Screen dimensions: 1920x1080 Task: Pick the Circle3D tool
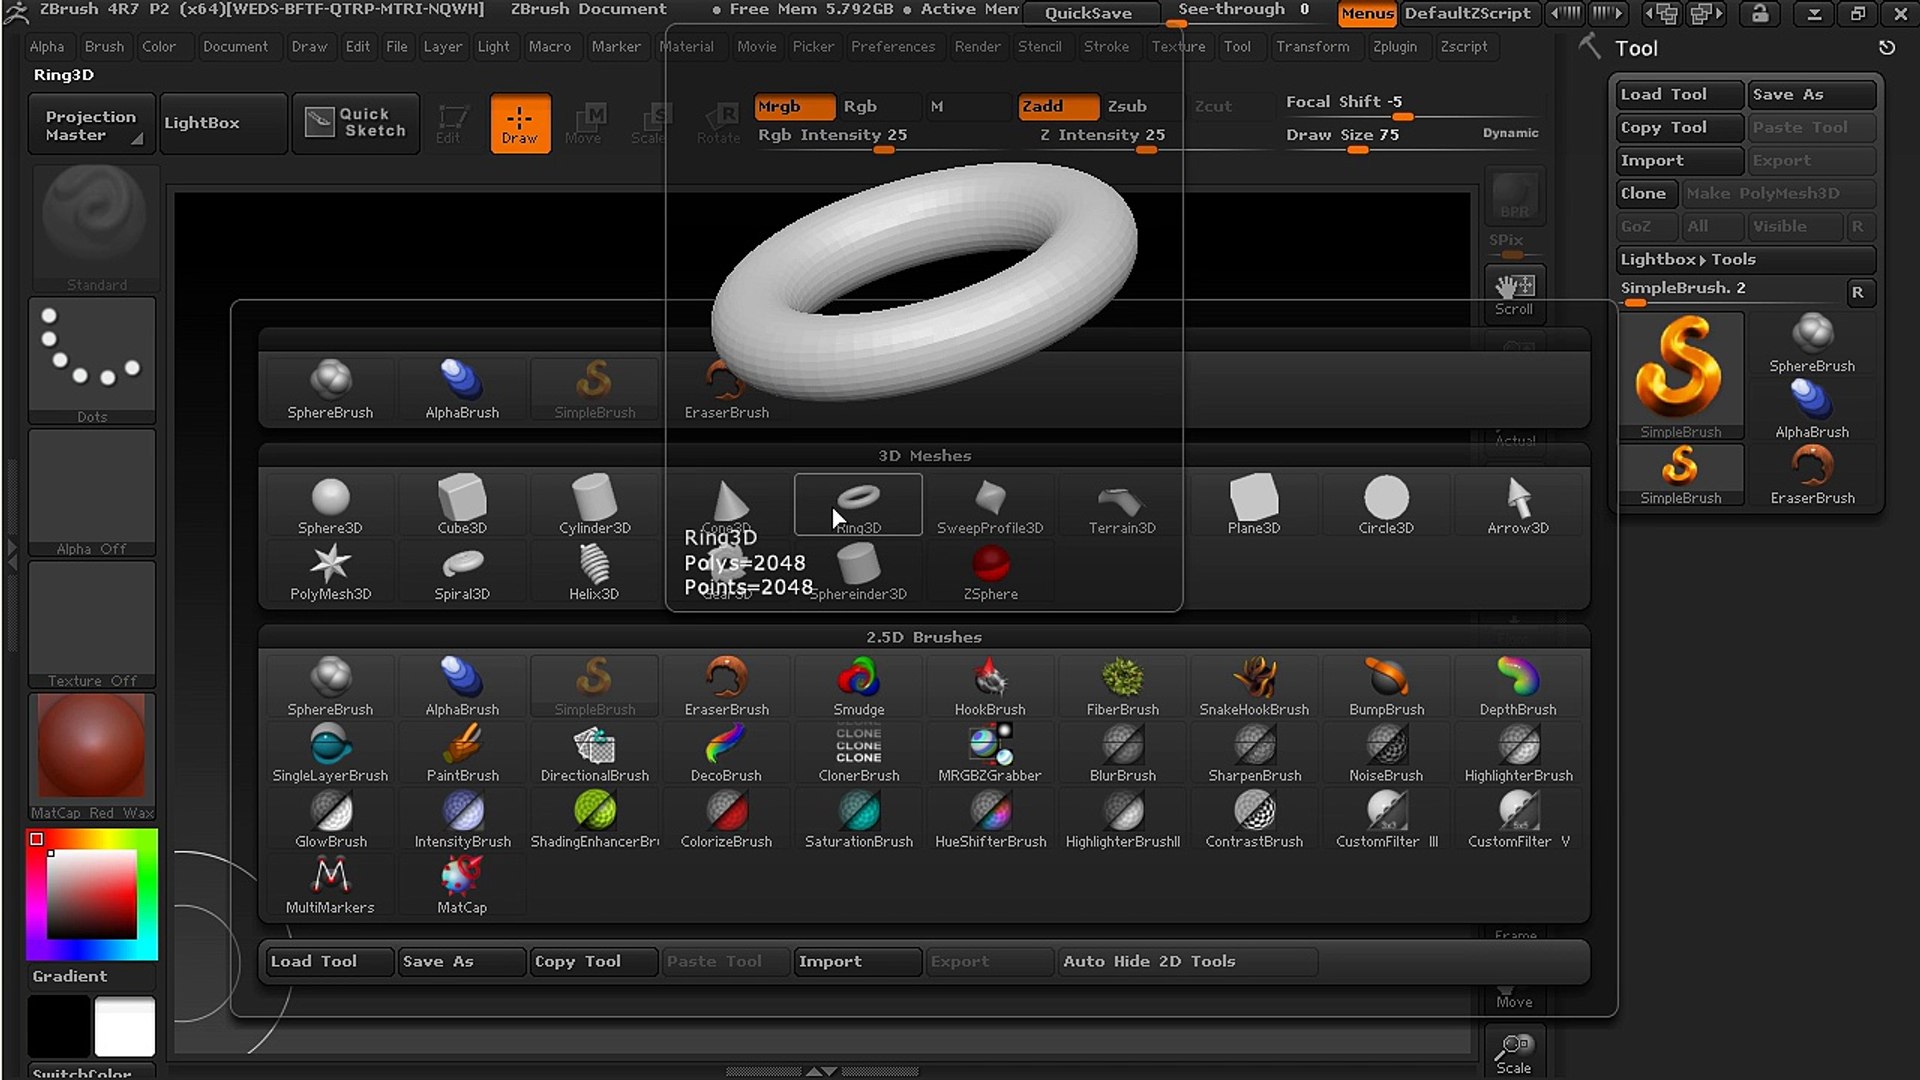(1386, 505)
